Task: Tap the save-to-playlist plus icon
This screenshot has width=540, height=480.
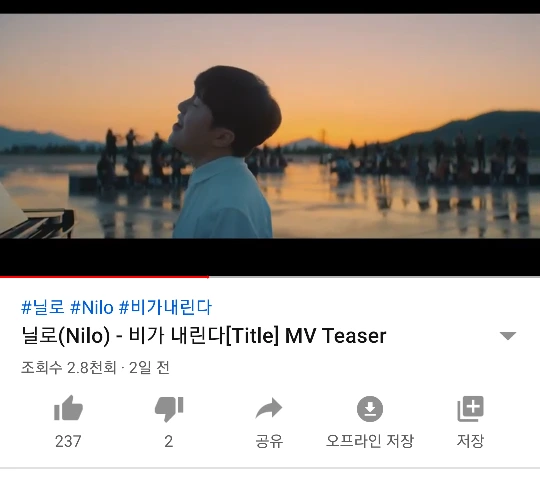Action: 470,408
